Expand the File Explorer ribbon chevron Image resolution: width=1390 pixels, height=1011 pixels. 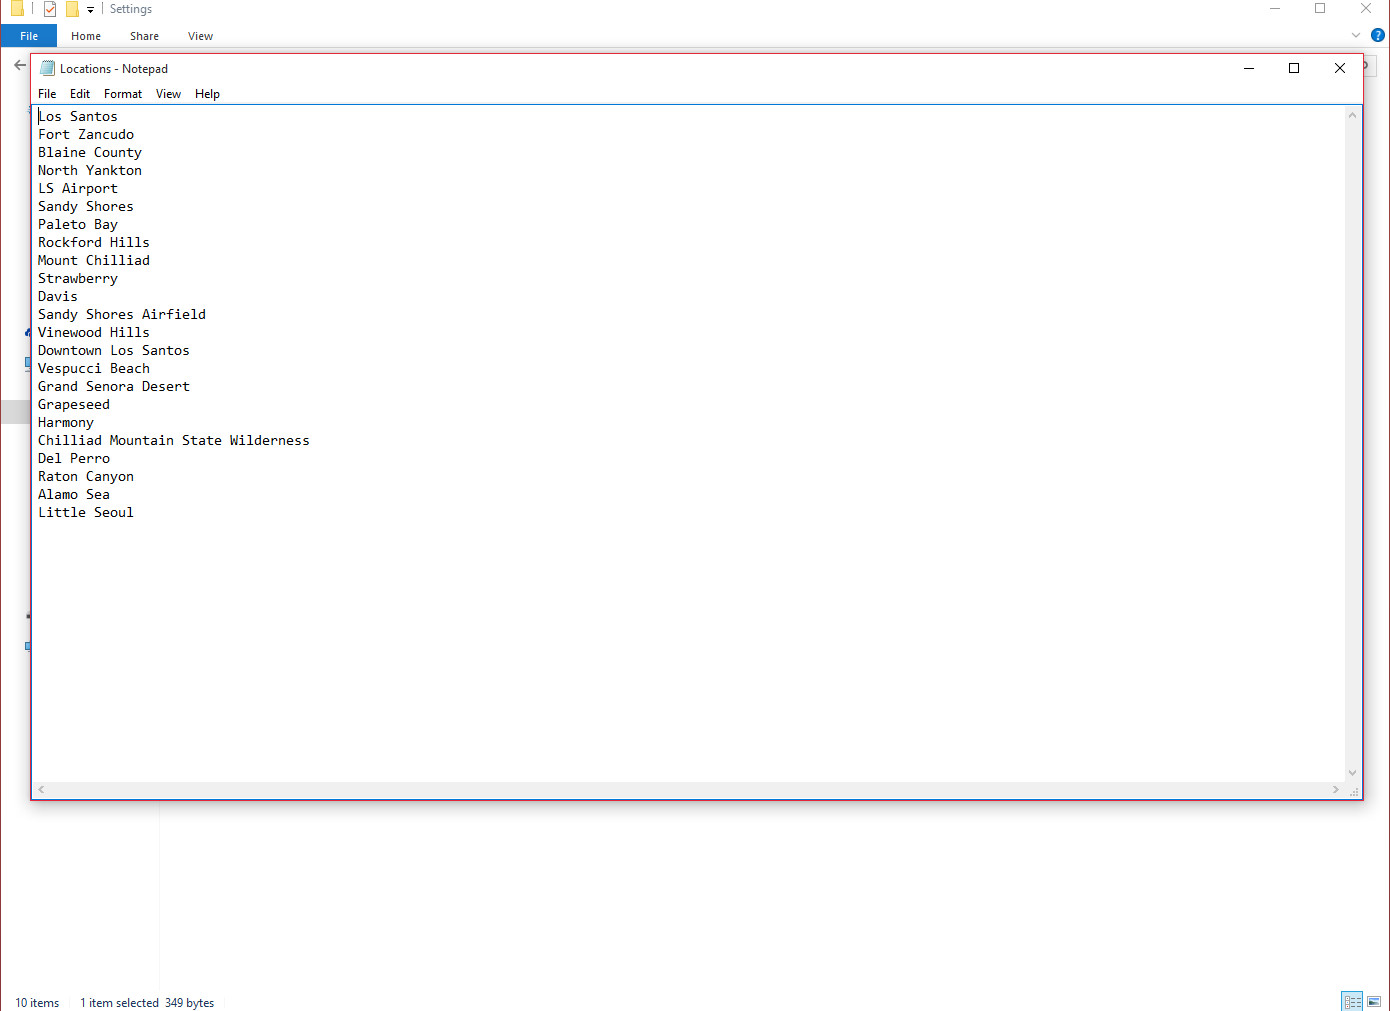pyautogui.click(x=1356, y=35)
